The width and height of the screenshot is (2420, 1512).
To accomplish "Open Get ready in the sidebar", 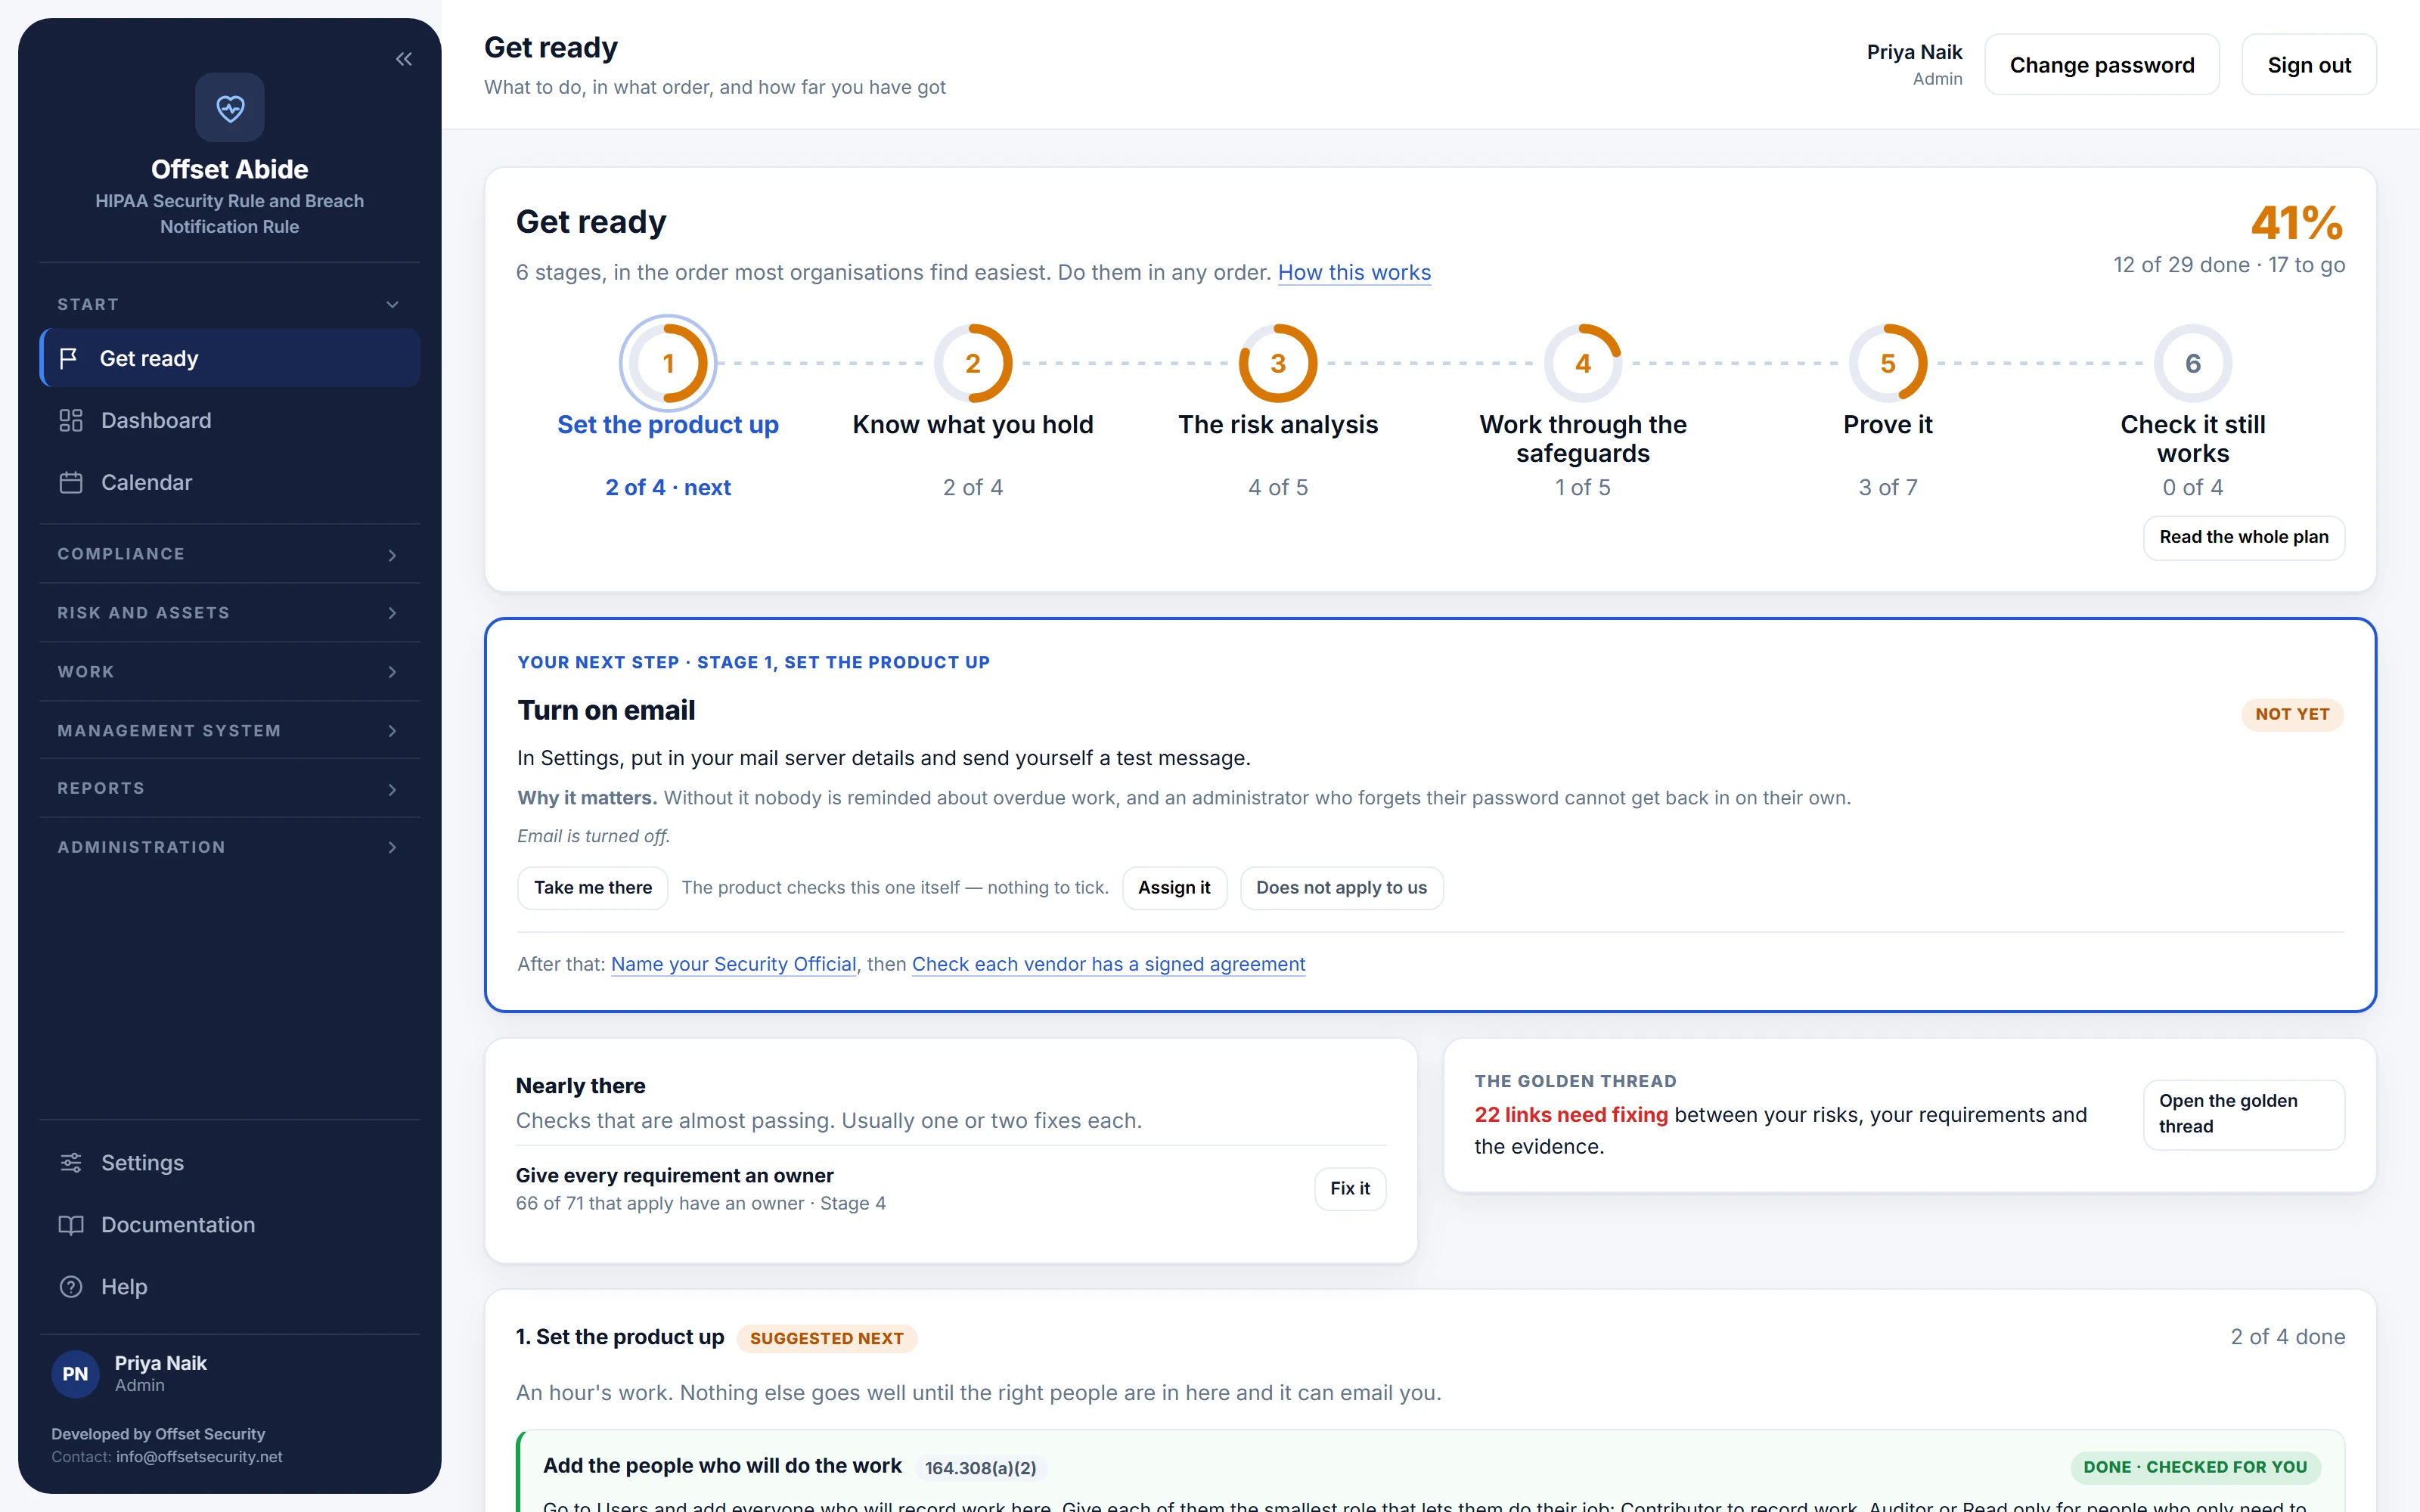I will click(229, 358).
